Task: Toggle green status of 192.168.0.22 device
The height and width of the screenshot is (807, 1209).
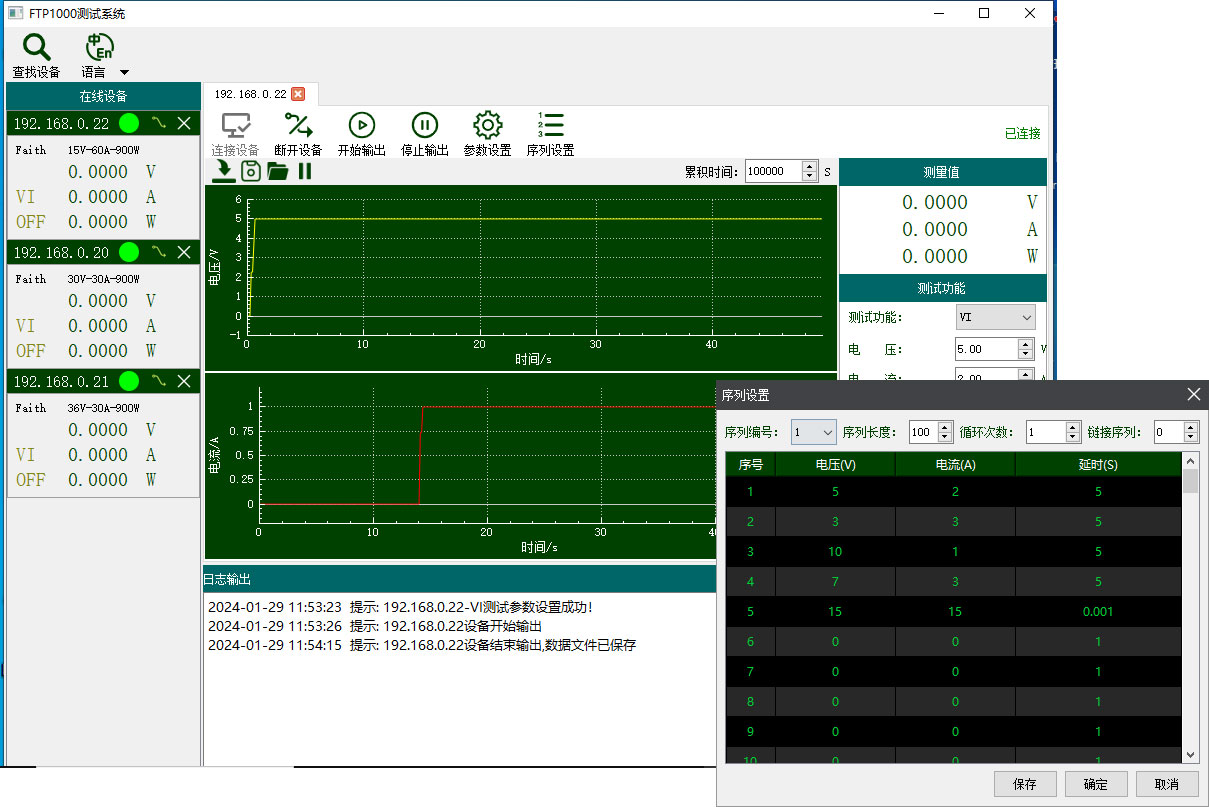Action: (x=129, y=124)
